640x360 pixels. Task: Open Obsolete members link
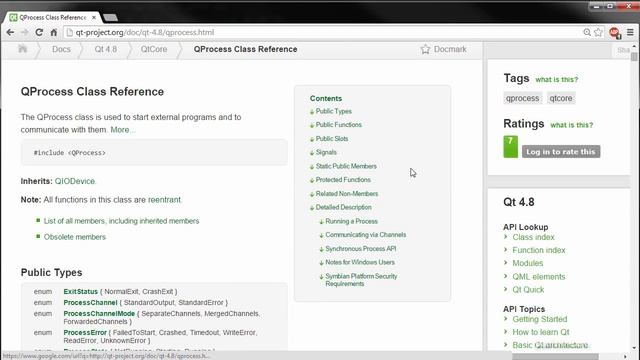pyautogui.click(x=75, y=237)
